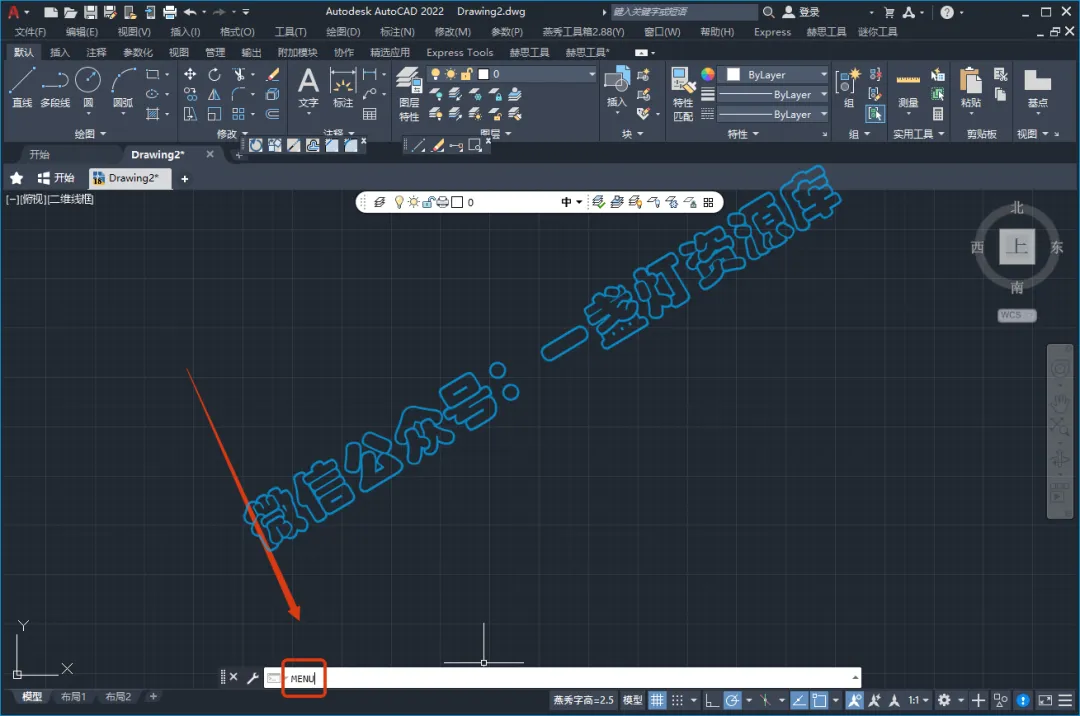Expand the Draw (绘图) panel

coord(90,134)
